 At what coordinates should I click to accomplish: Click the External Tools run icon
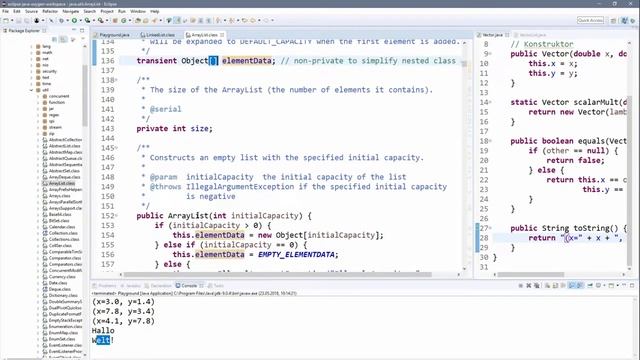100,20
